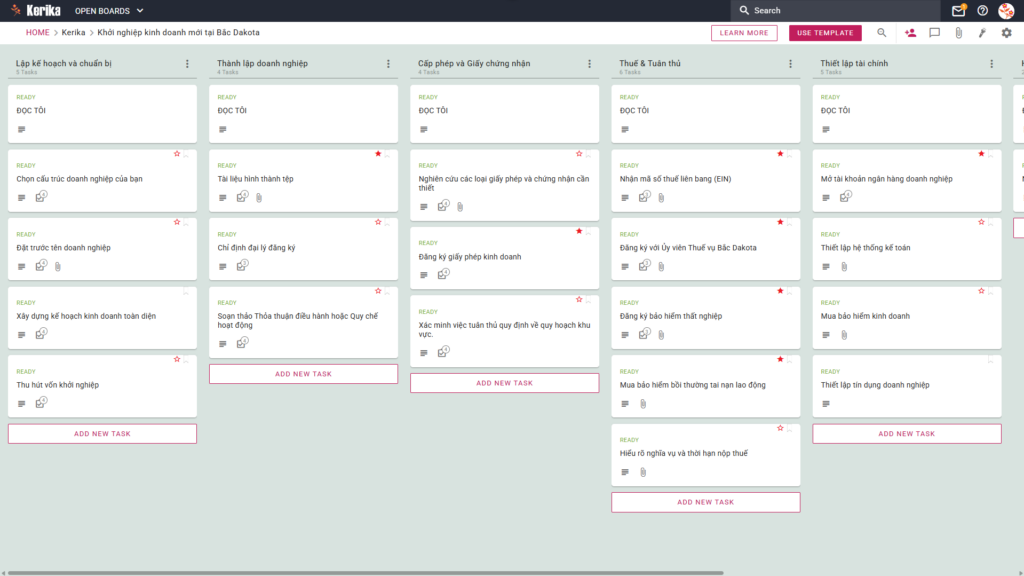Toggle star on Thu hút vốn khởi nghiệp card
Viewport: 1024px width, 576px height.
[x=177, y=359]
